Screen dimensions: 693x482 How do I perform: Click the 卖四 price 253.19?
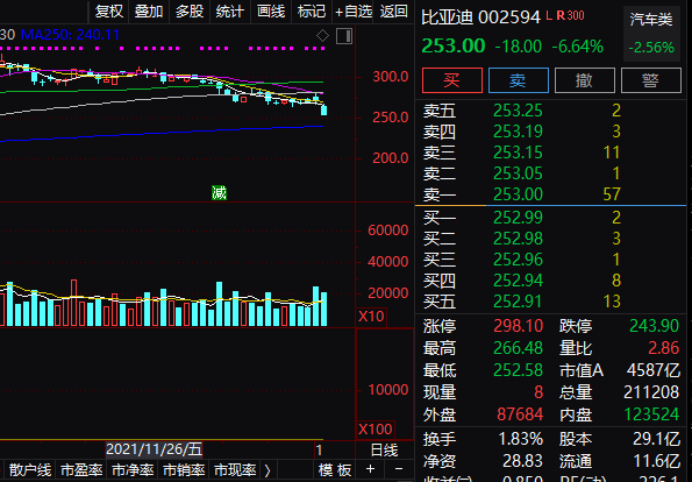[x=518, y=131]
